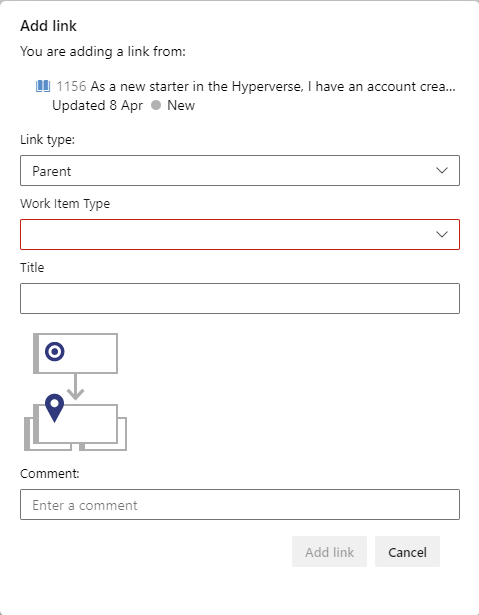Click the user story book icon
The height and width of the screenshot is (615, 479).
[x=43, y=86]
